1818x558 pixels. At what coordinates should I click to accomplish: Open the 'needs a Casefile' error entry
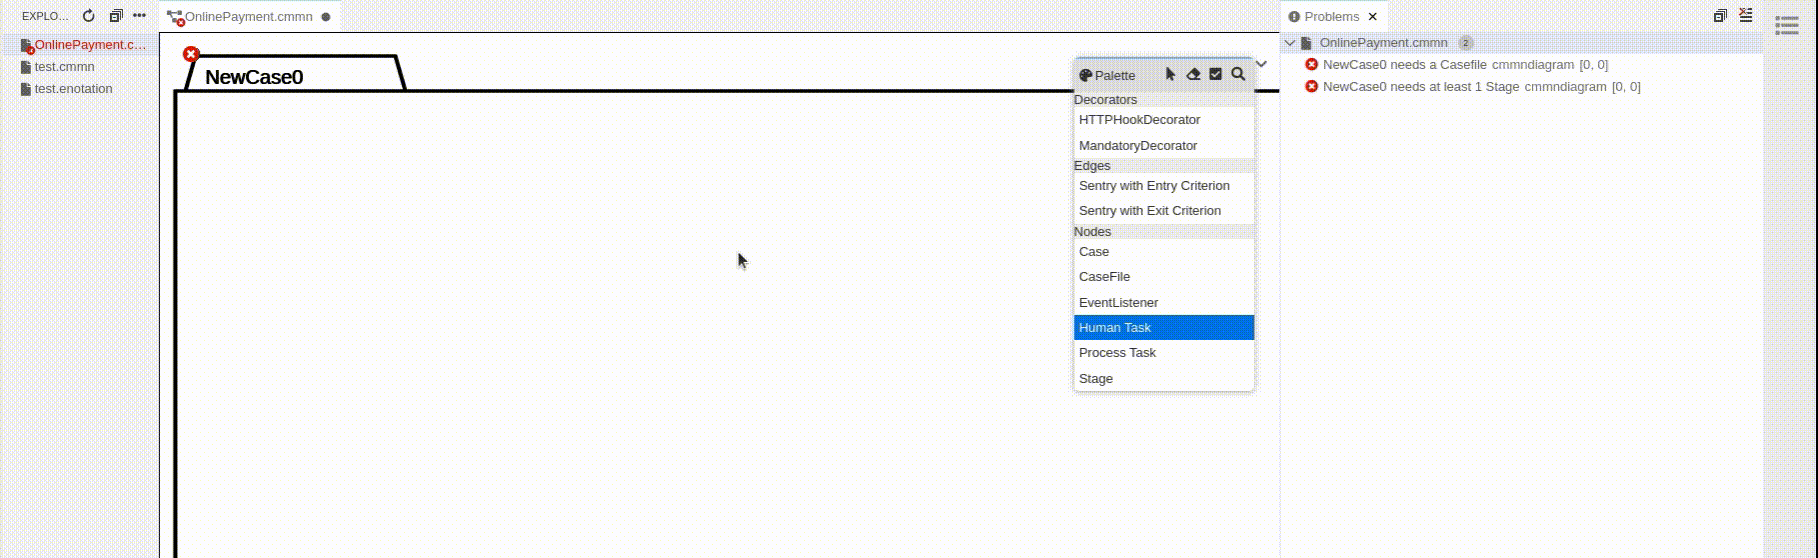pyautogui.click(x=1404, y=65)
